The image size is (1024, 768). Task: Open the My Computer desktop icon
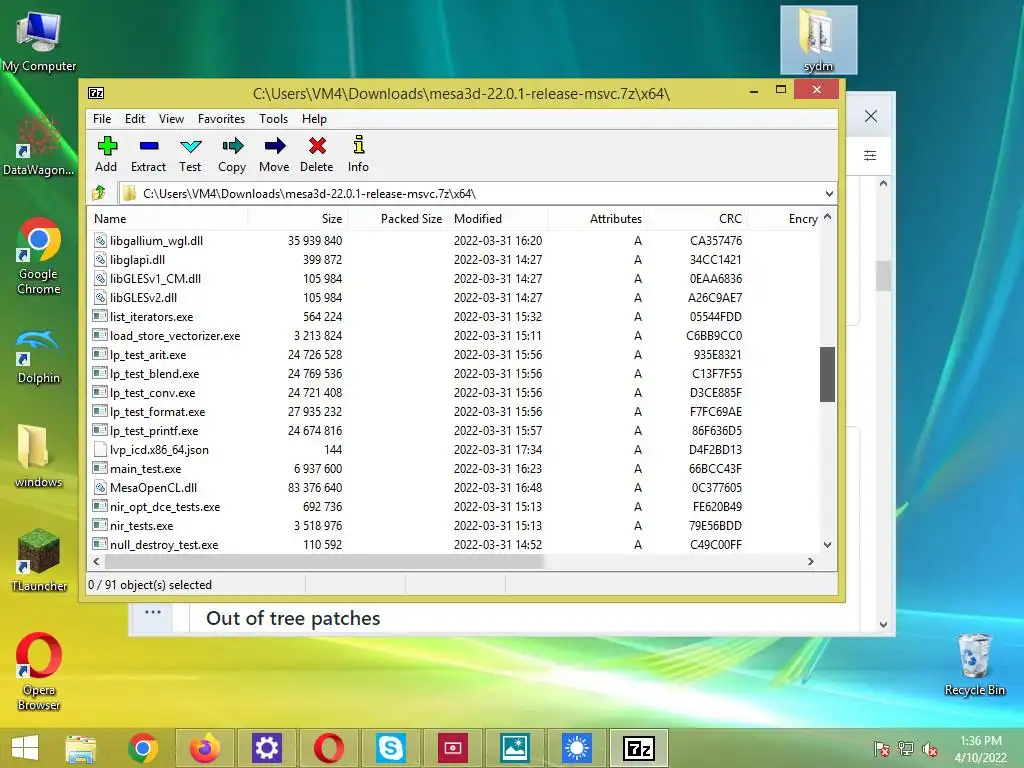pyautogui.click(x=39, y=41)
